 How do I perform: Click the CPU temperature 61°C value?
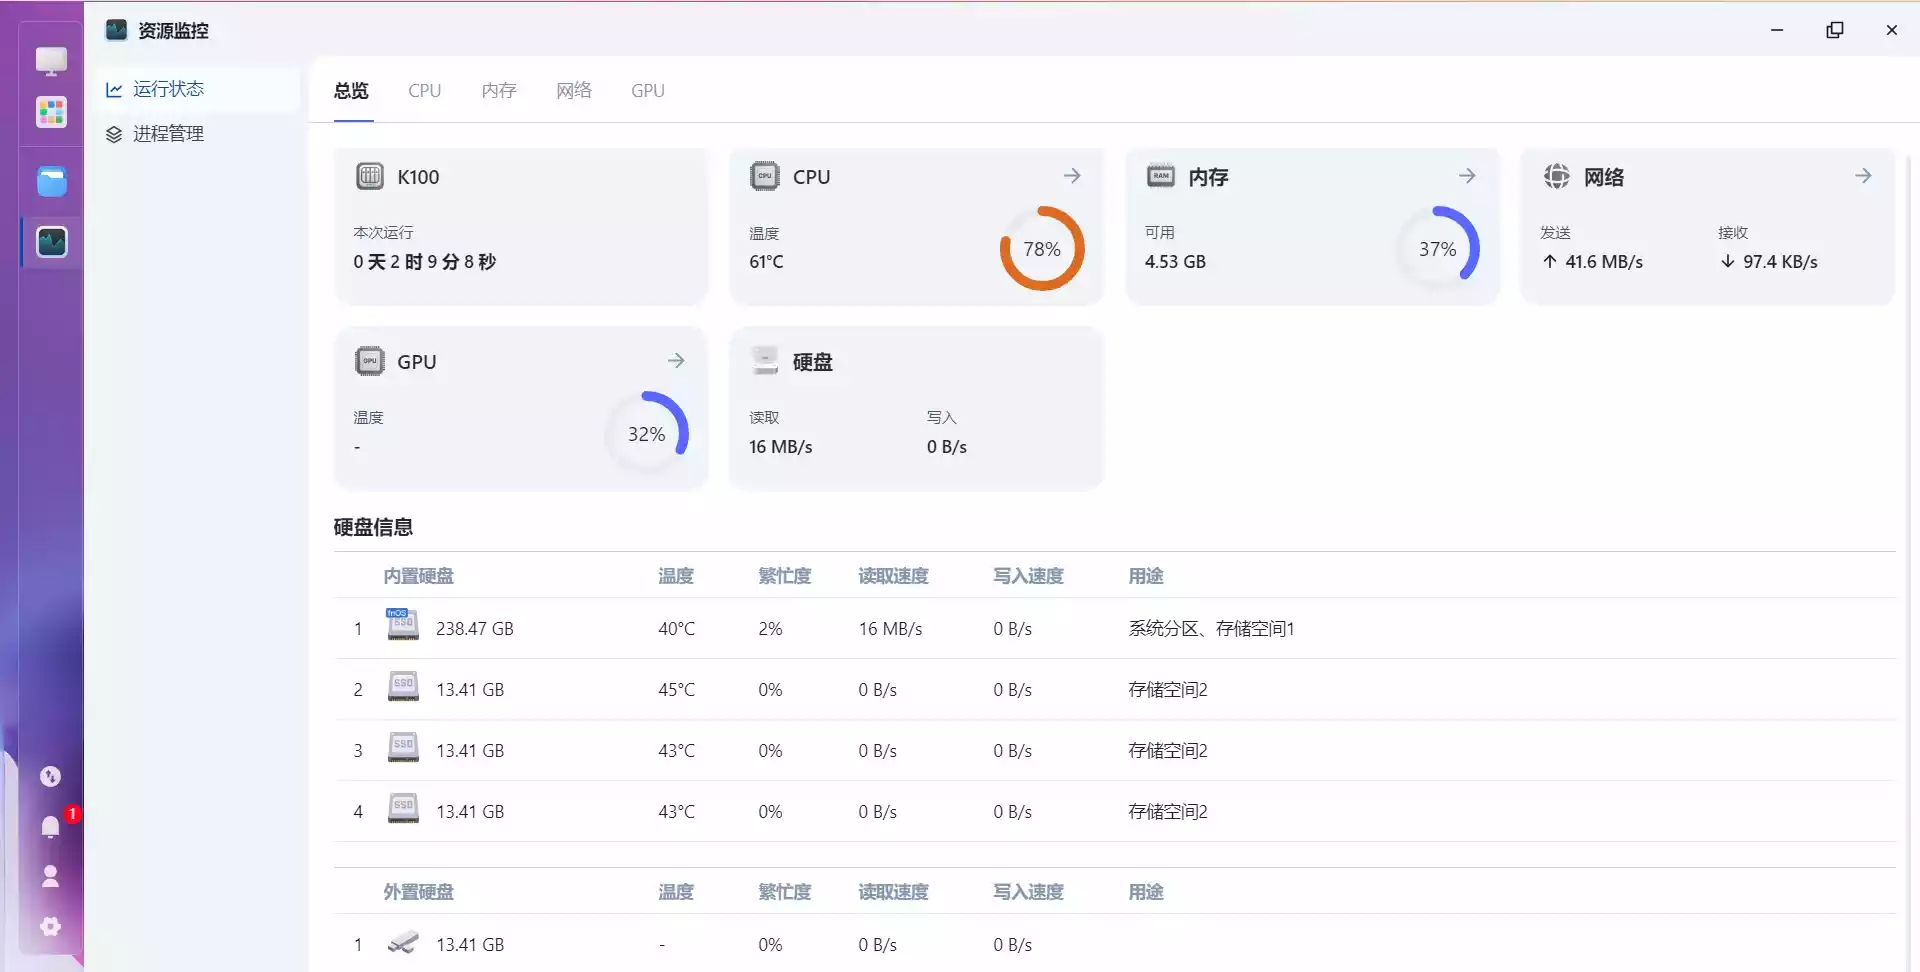coord(766,262)
